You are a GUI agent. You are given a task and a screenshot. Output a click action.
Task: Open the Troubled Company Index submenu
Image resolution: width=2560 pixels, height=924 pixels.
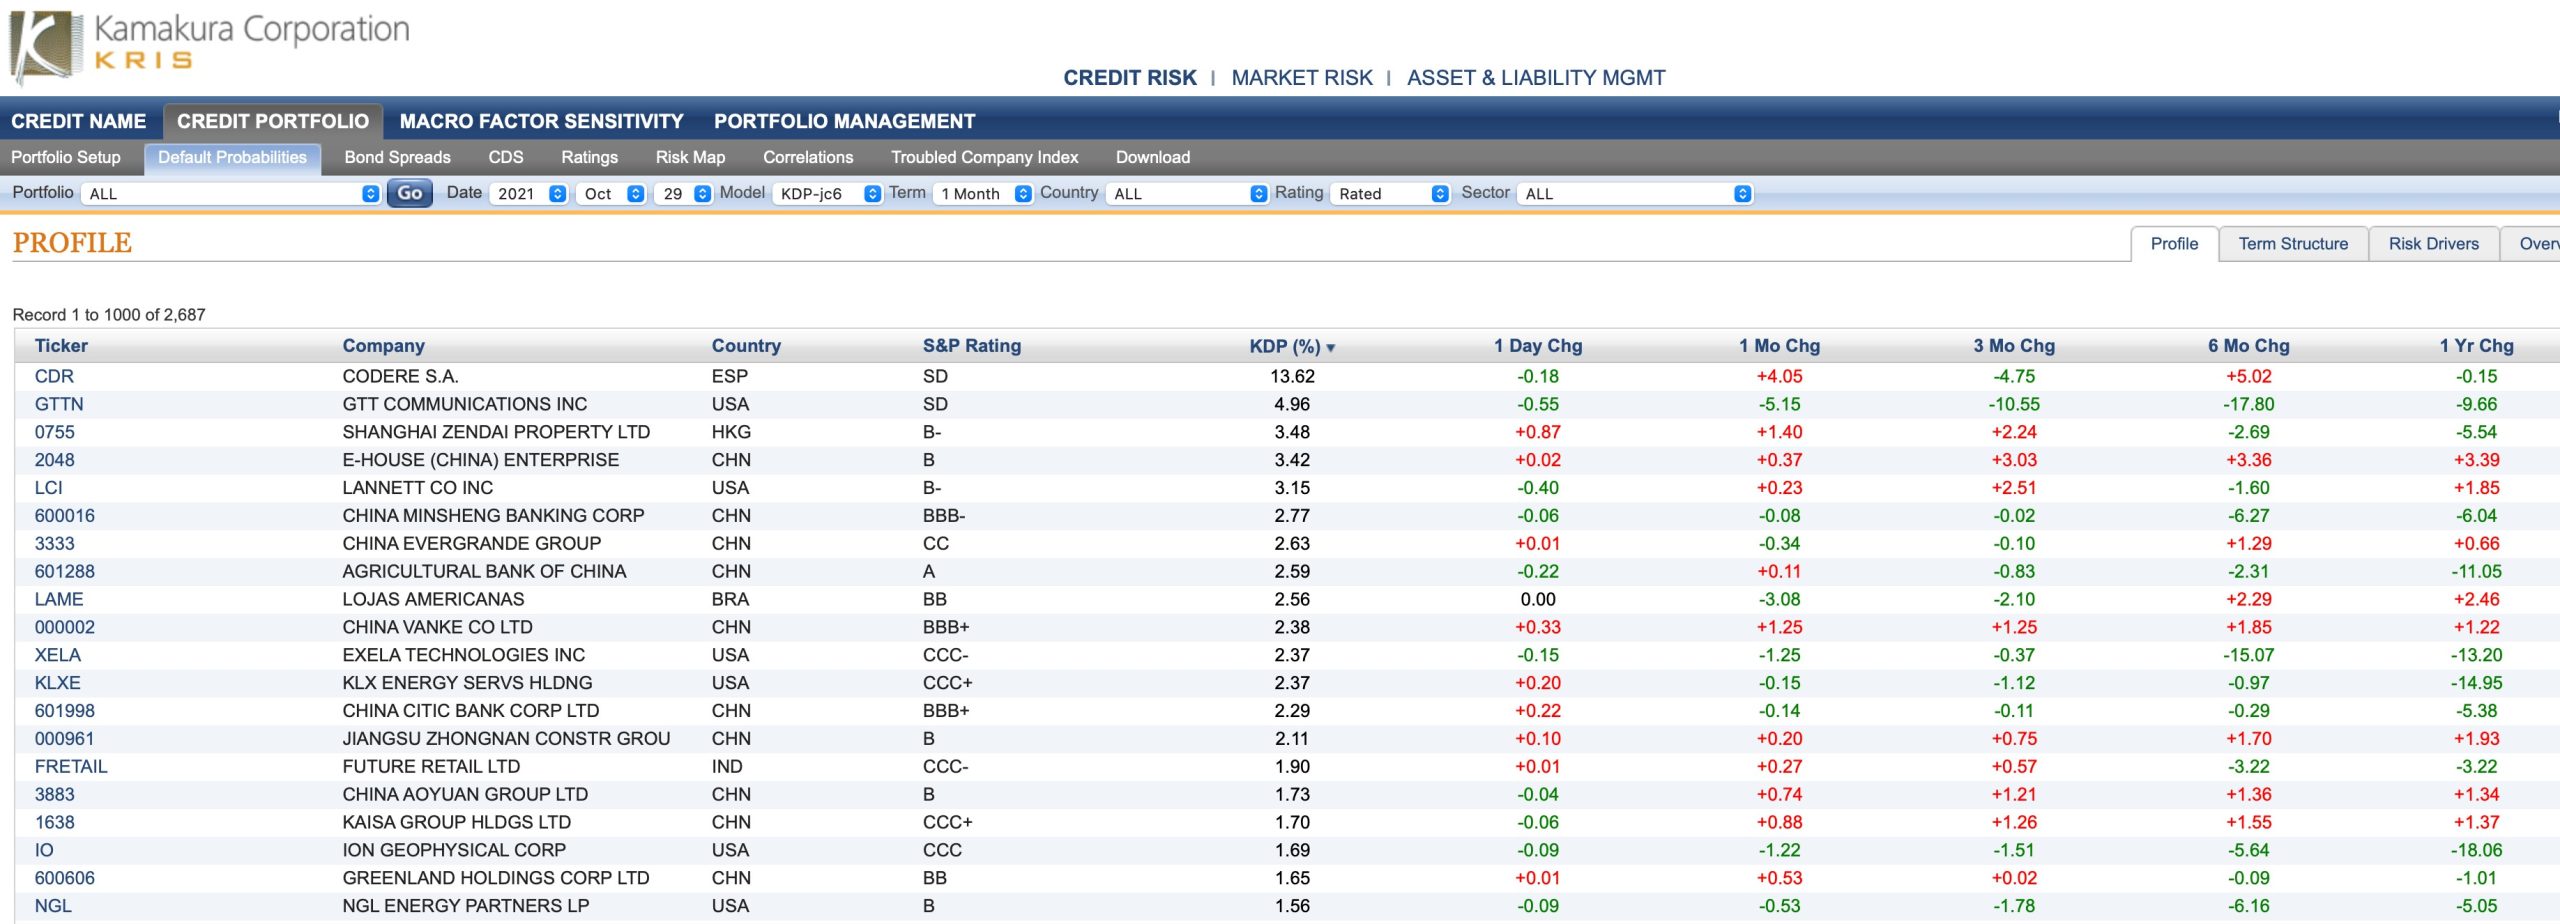(x=985, y=157)
